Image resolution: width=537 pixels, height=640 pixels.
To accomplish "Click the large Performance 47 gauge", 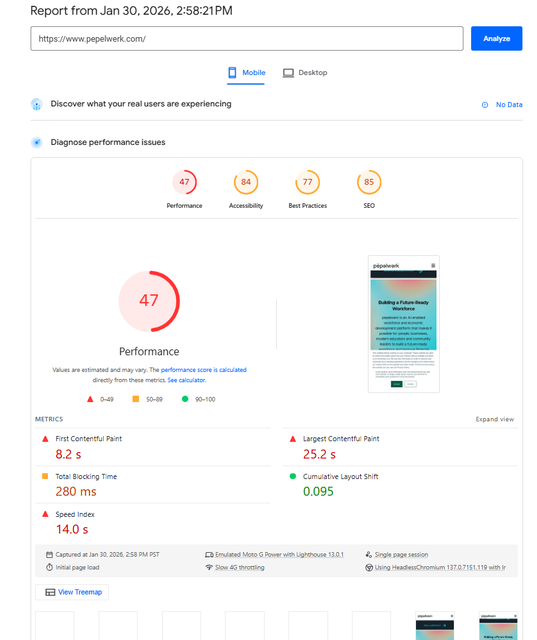I will point(149,301).
